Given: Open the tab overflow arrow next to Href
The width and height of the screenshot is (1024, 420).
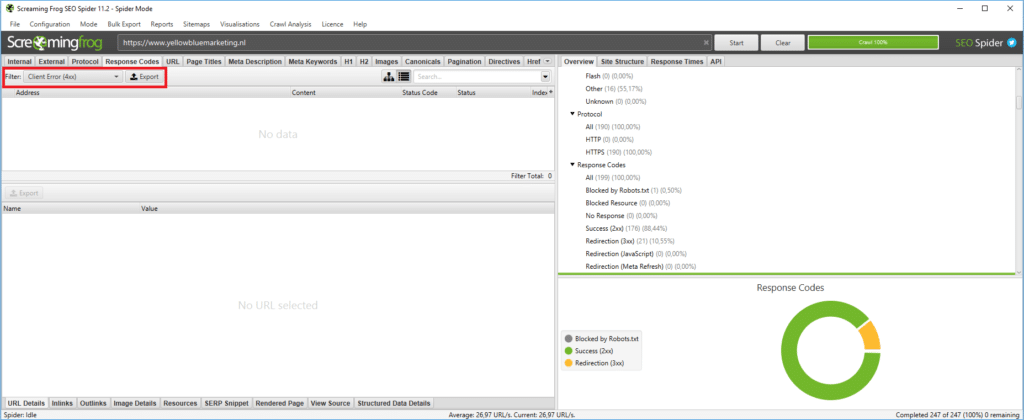Looking at the screenshot, I should [x=547, y=61].
